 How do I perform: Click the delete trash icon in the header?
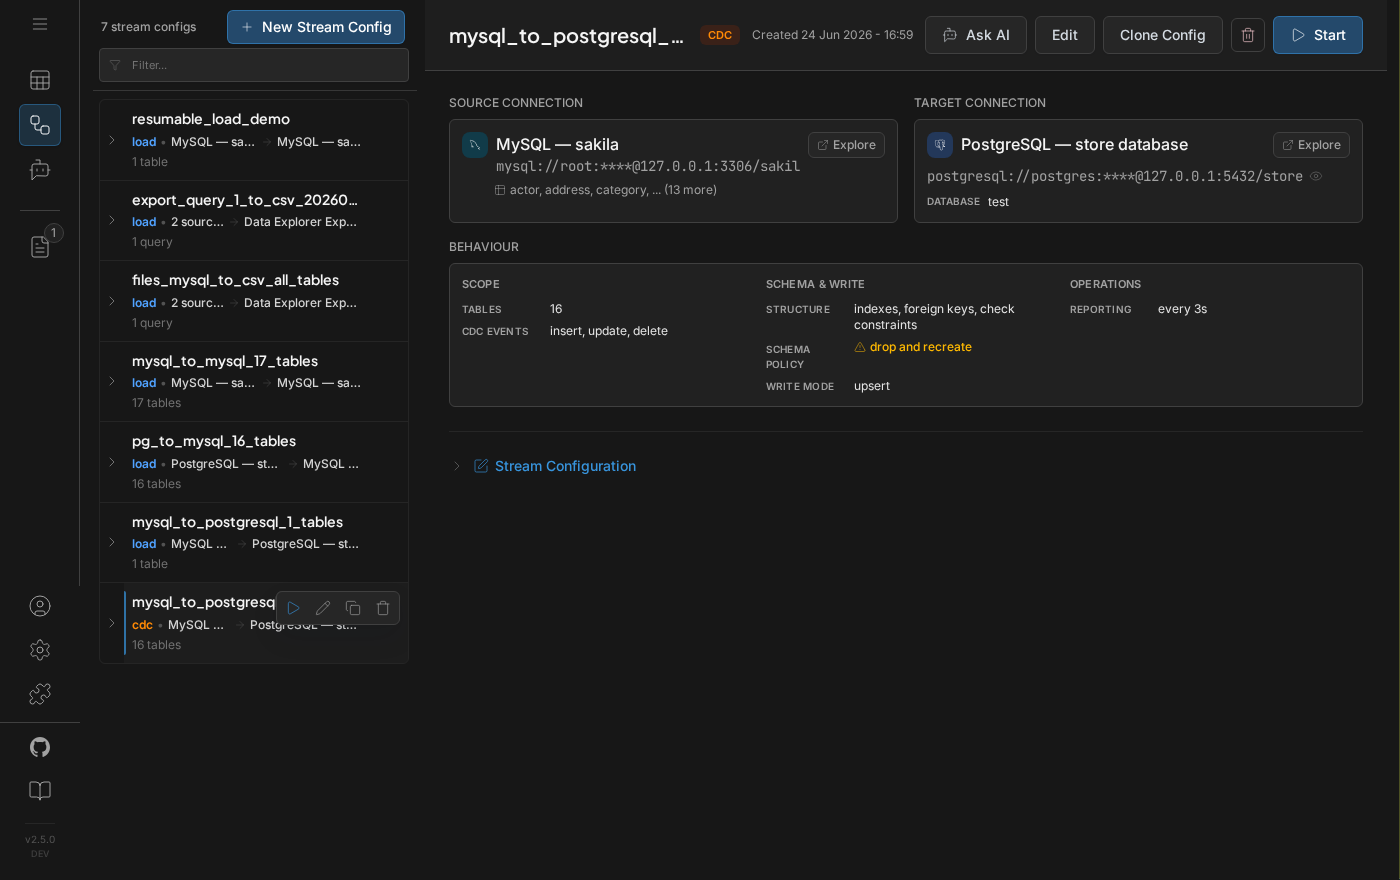tap(1248, 35)
